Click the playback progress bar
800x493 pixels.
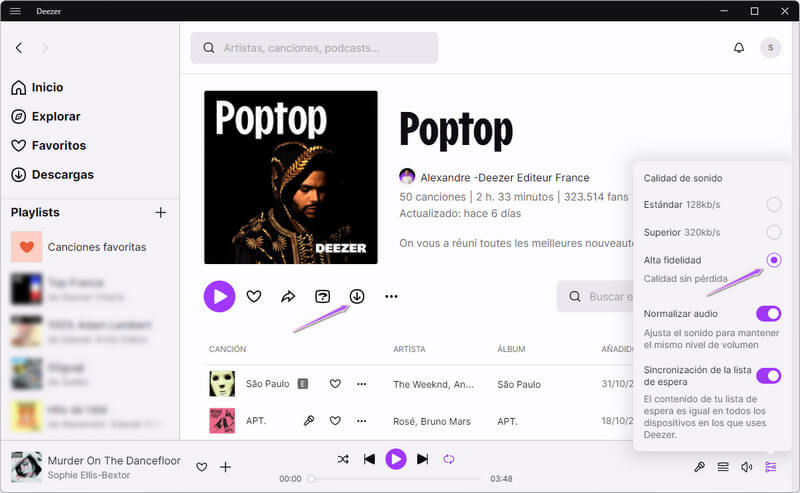[395, 479]
